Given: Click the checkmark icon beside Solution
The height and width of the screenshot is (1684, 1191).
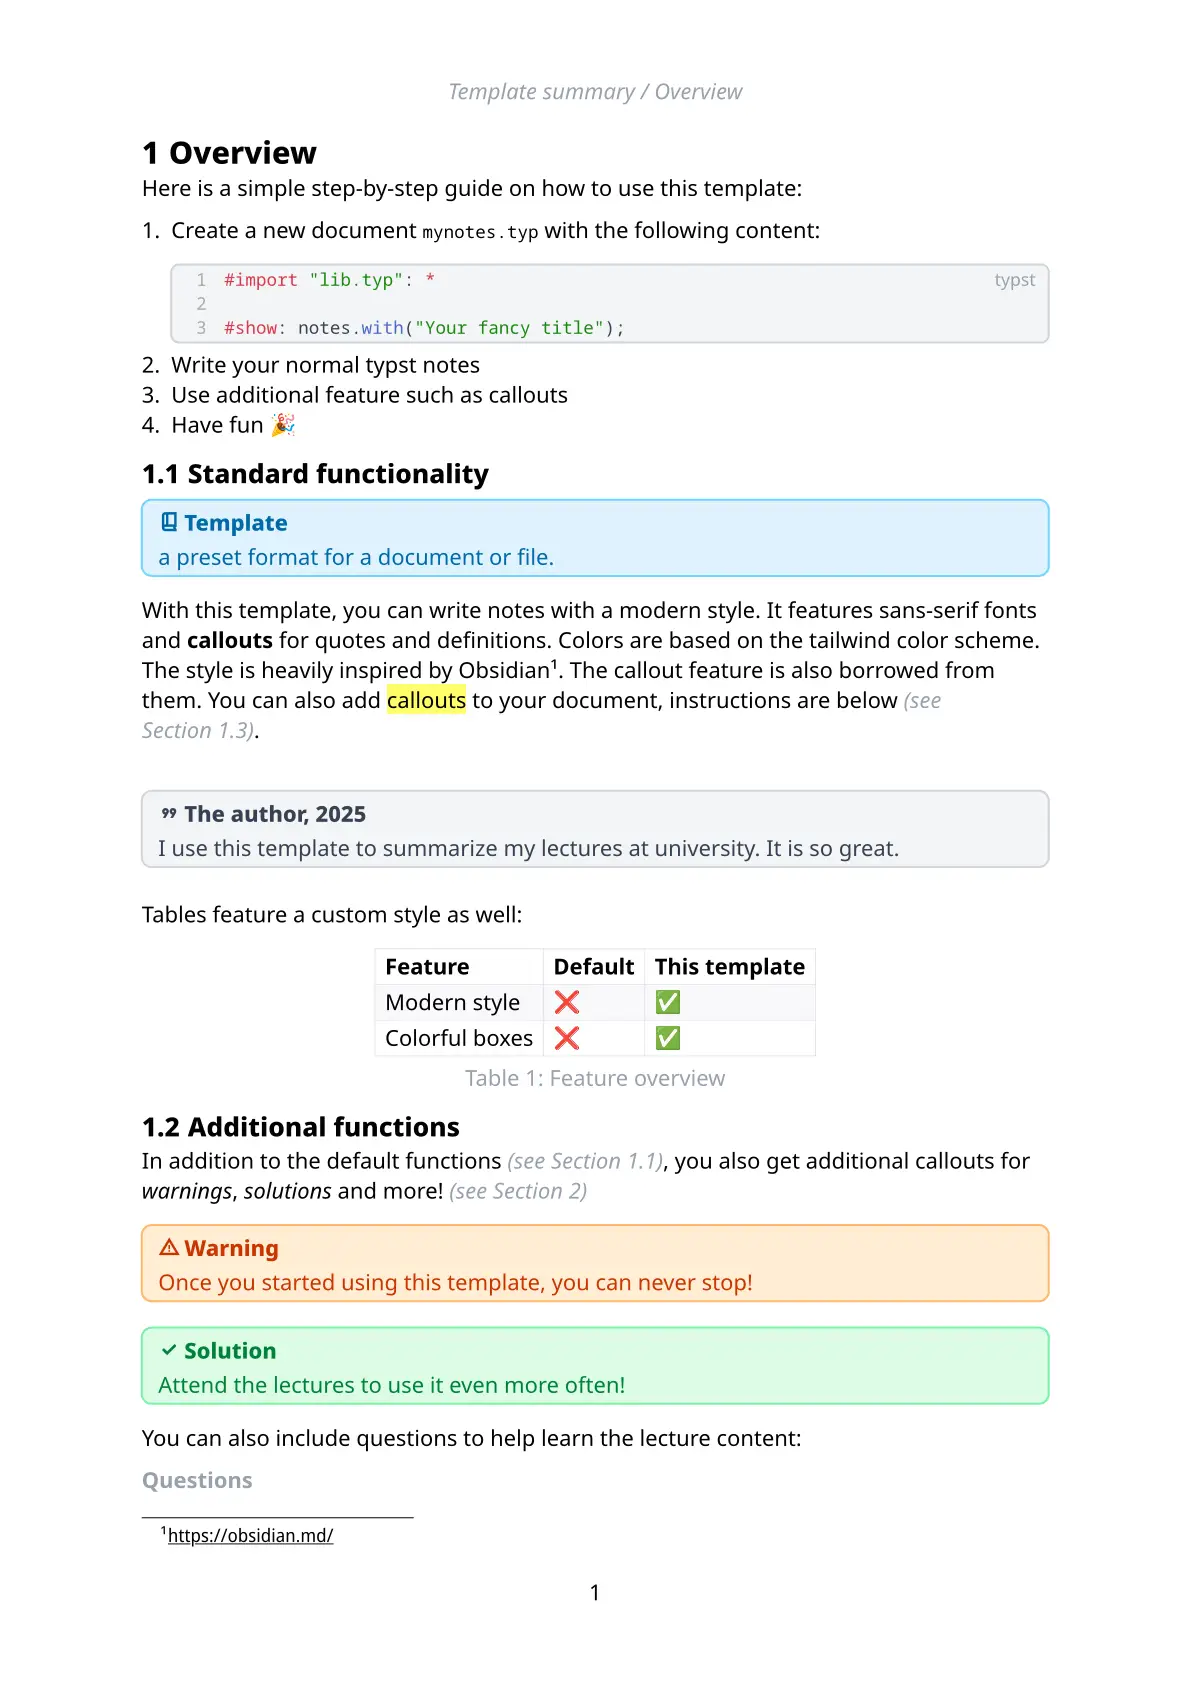Looking at the screenshot, I should [169, 1350].
